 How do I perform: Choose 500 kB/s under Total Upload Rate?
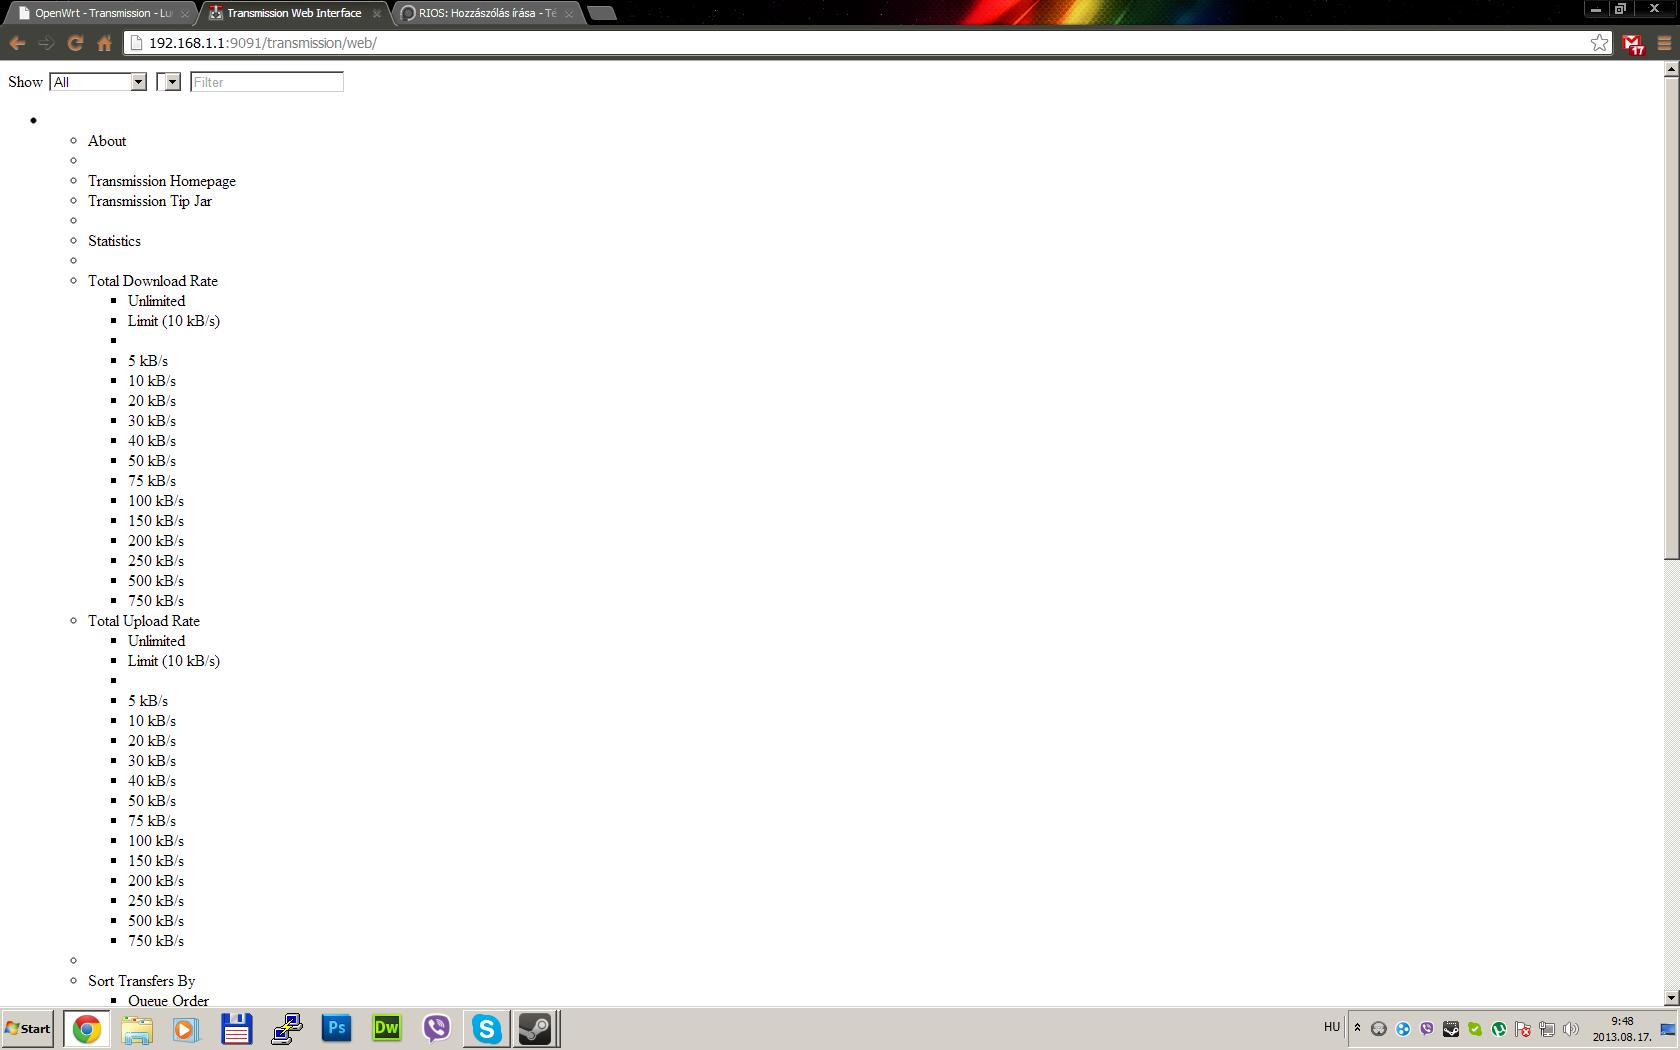[x=156, y=921]
